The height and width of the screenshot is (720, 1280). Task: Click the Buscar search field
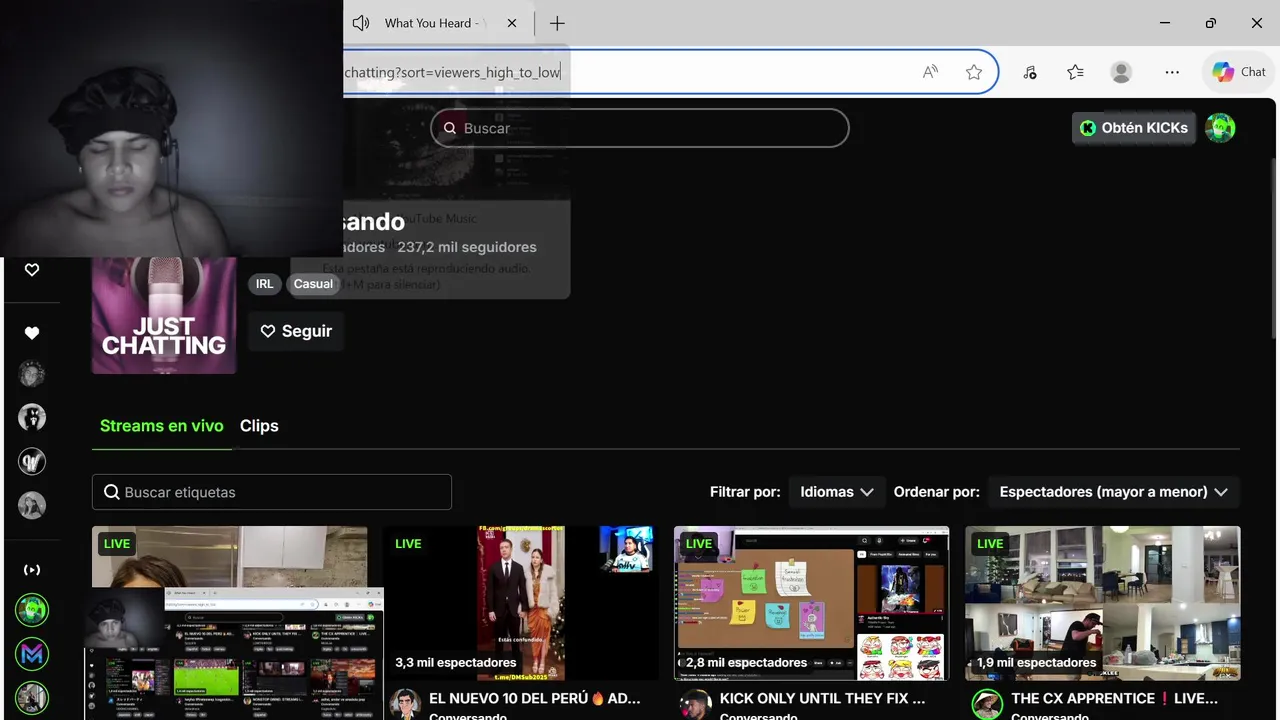pyautogui.click(x=640, y=128)
